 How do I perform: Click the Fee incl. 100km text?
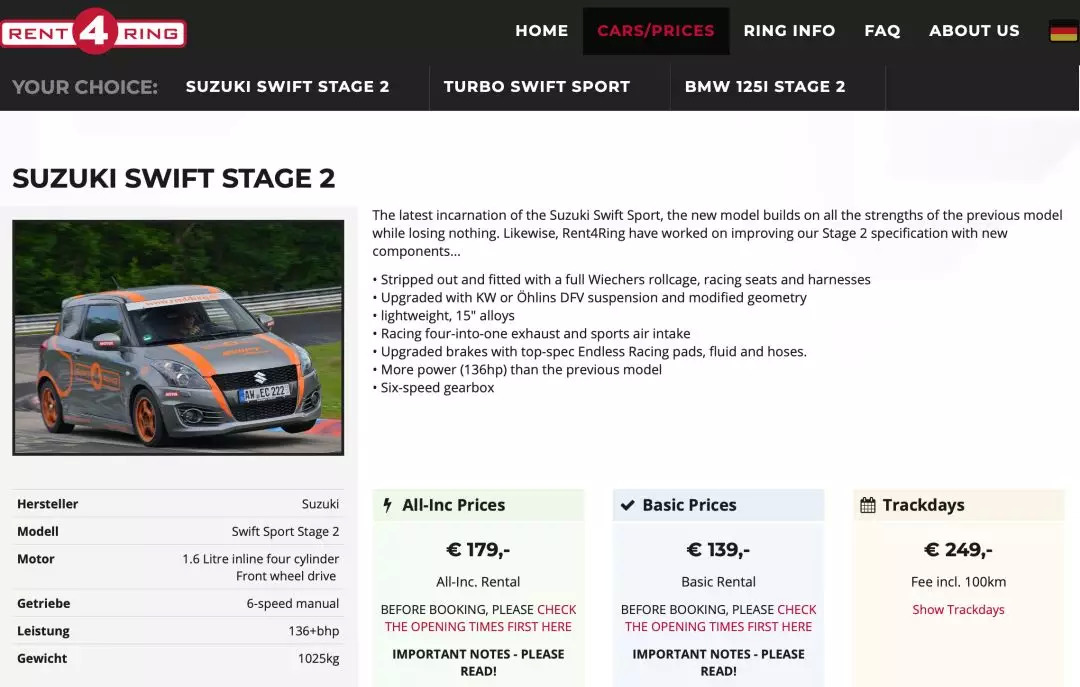pos(958,582)
